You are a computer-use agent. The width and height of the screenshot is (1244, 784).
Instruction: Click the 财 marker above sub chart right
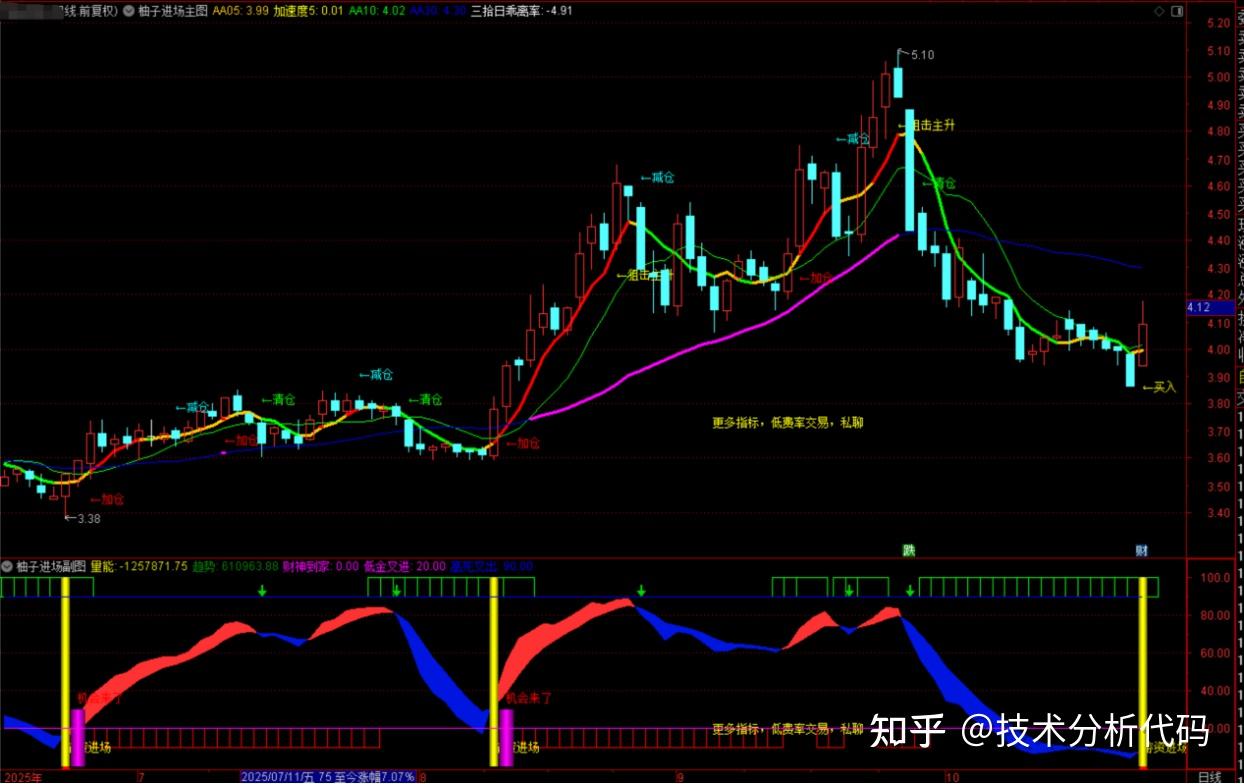(1141, 550)
